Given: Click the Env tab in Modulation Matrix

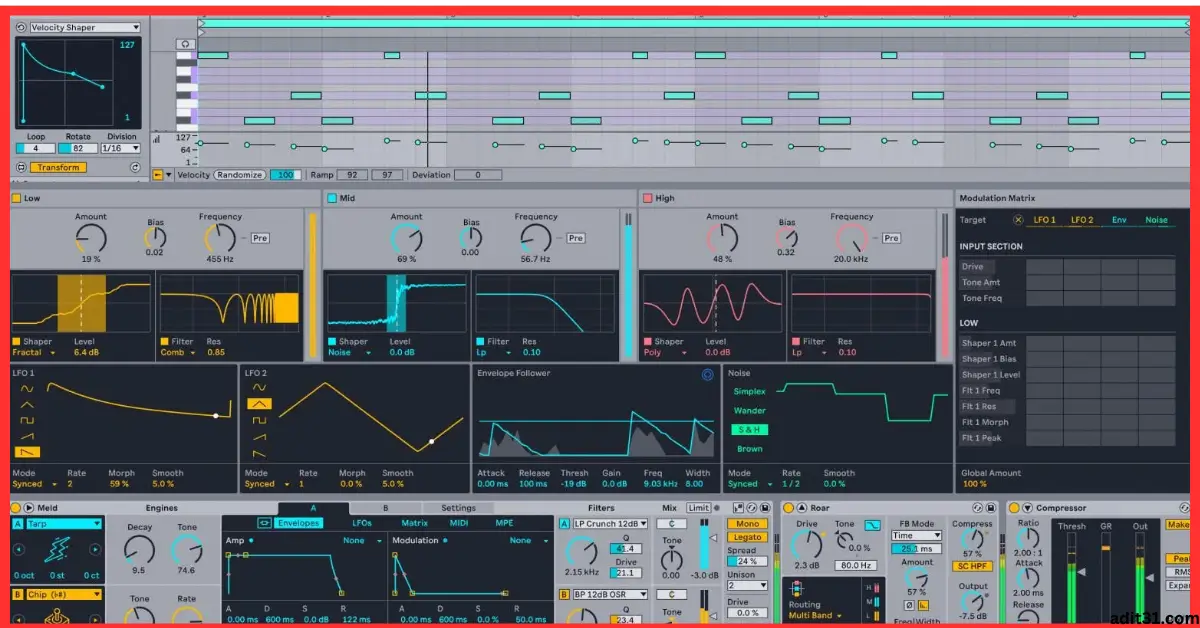Looking at the screenshot, I should coord(1119,220).
